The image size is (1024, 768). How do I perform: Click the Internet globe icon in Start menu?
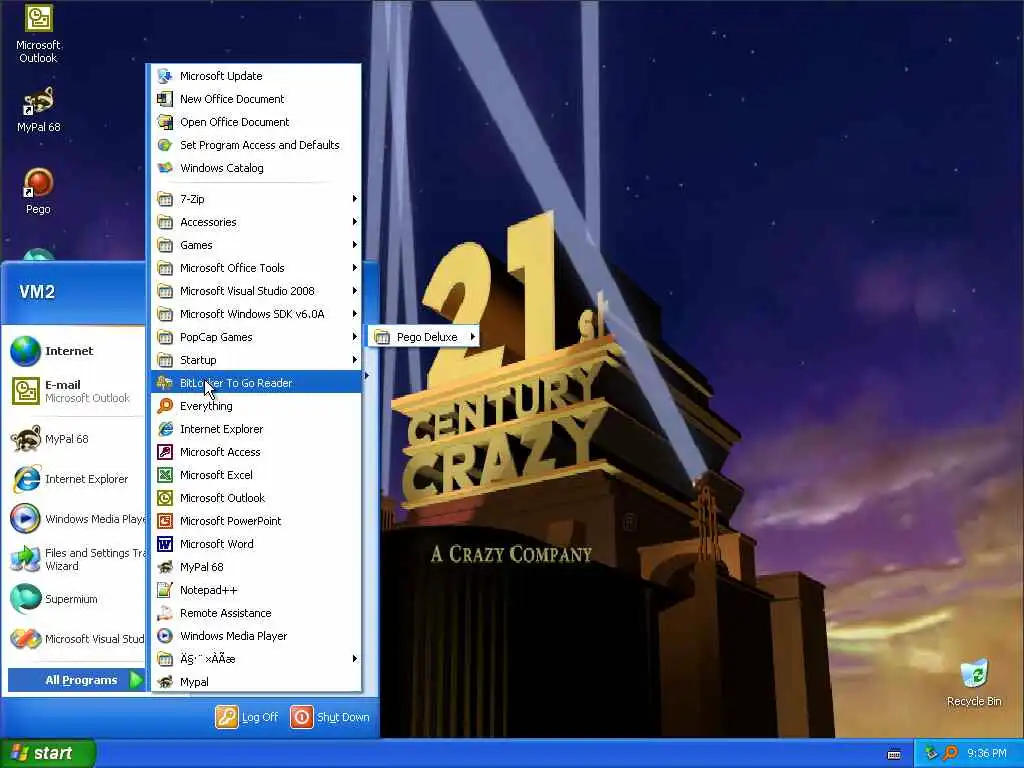tap(25, 351)
